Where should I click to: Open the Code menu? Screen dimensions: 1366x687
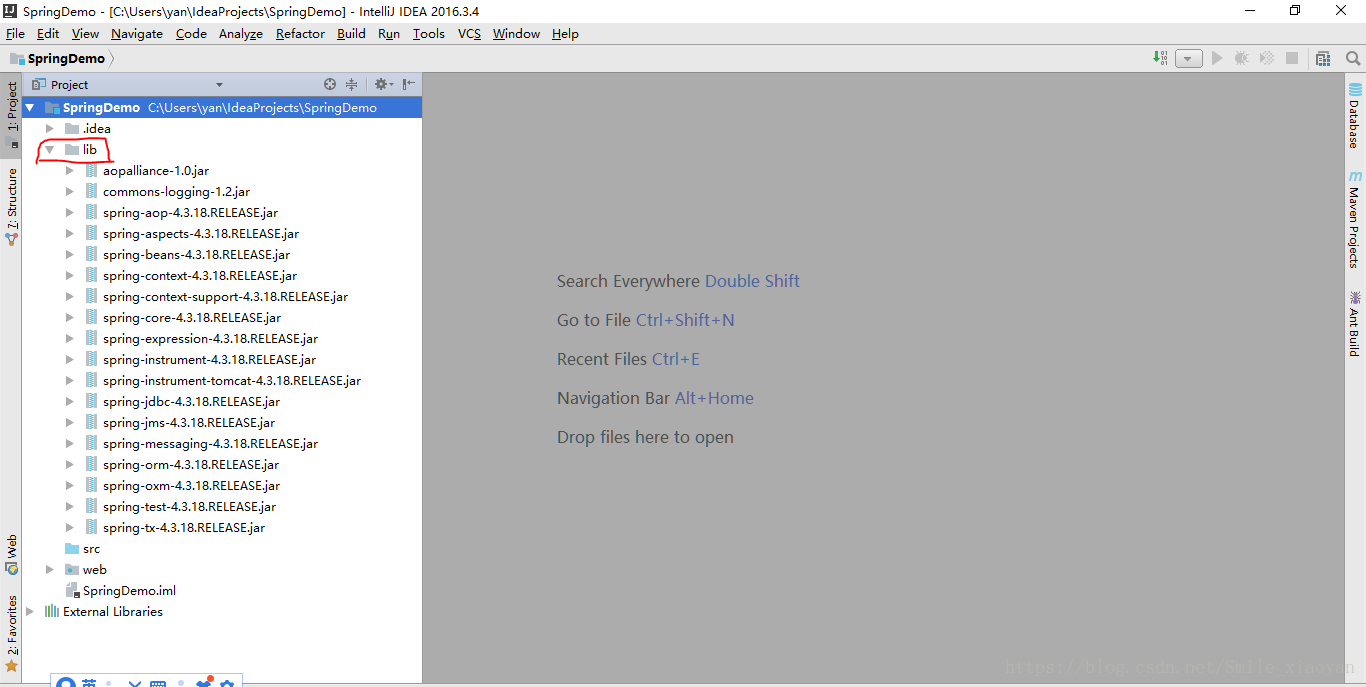point(191,33)
